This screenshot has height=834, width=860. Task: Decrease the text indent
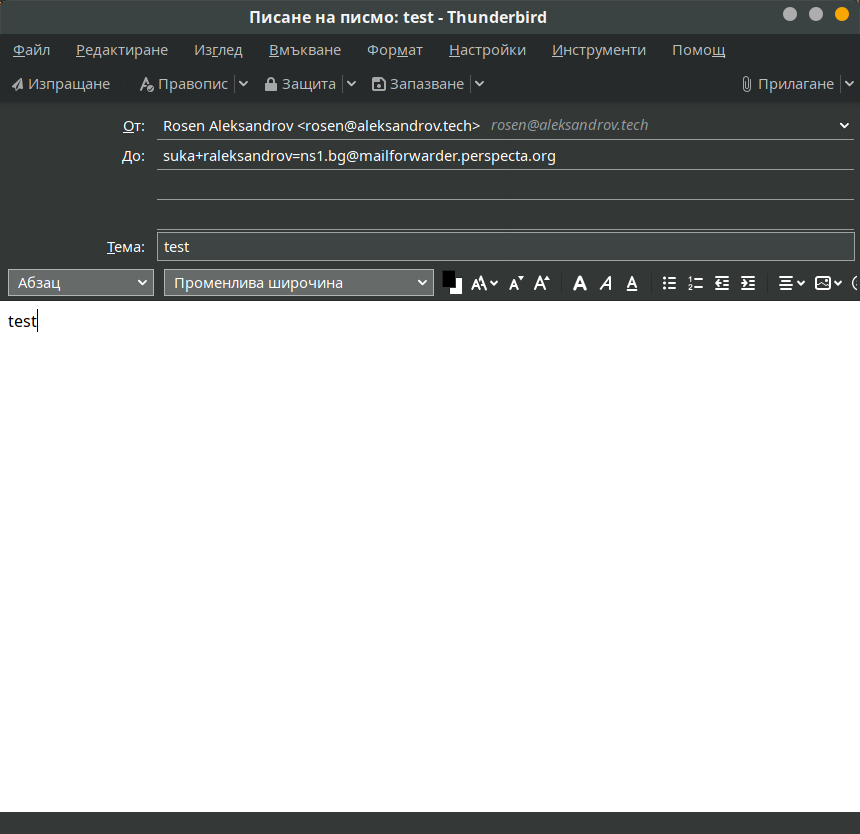(721, 283)
